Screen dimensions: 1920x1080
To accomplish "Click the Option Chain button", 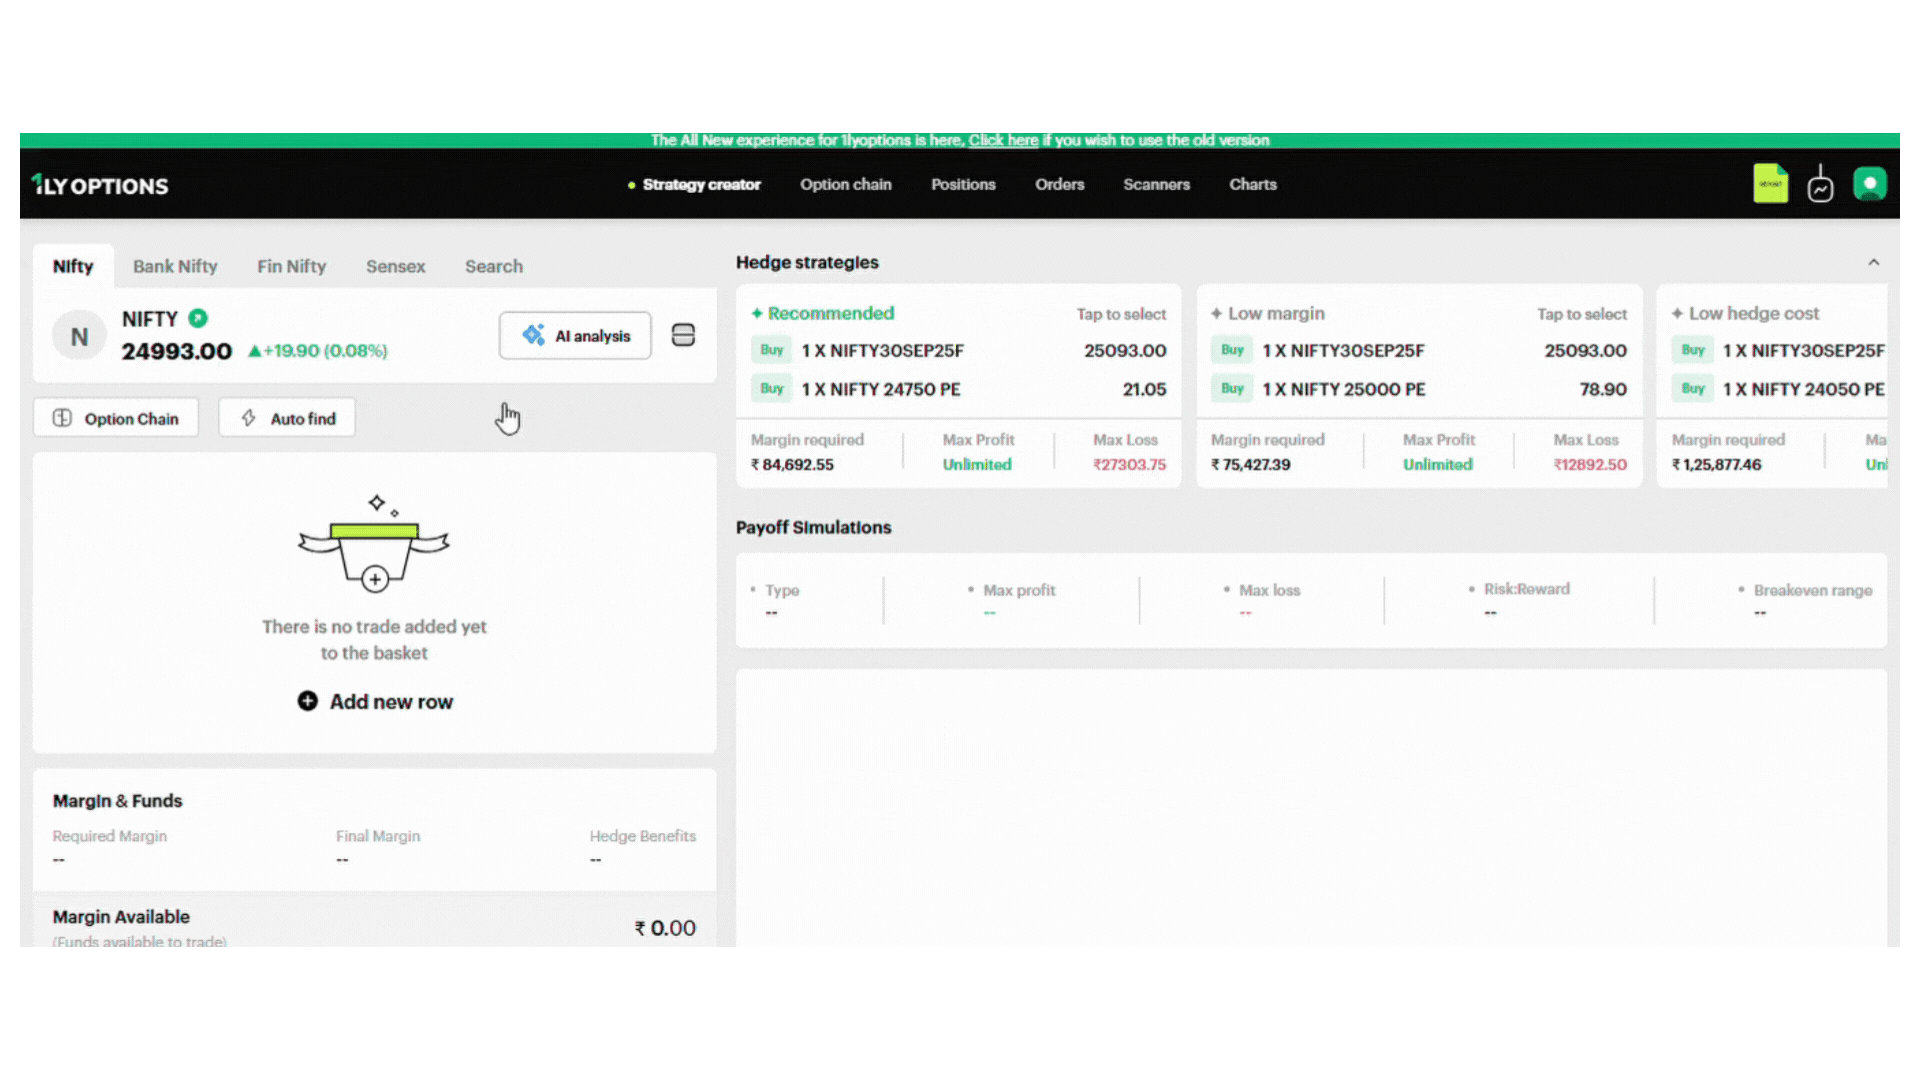I will pyautogui.click(x=116, y=418).
